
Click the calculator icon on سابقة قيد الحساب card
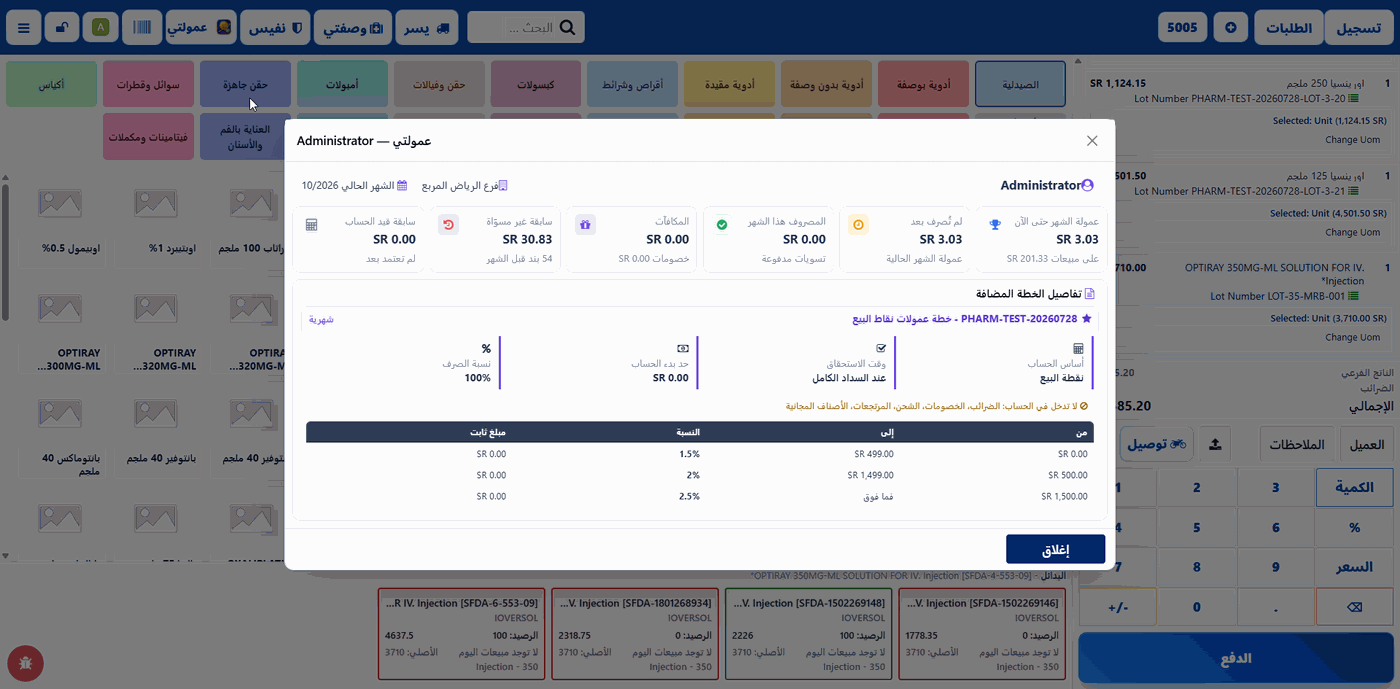tap(311, 225)
